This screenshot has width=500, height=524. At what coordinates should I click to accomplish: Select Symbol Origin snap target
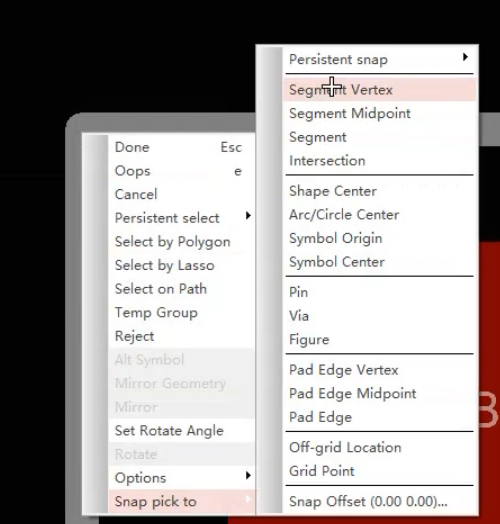point(379,238)
